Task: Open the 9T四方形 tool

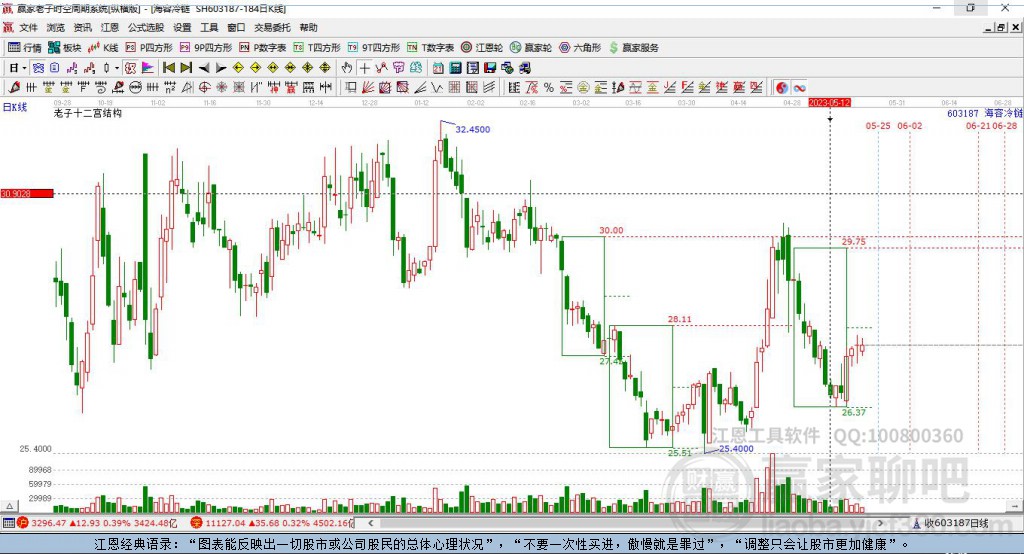Action: point(374,47)
